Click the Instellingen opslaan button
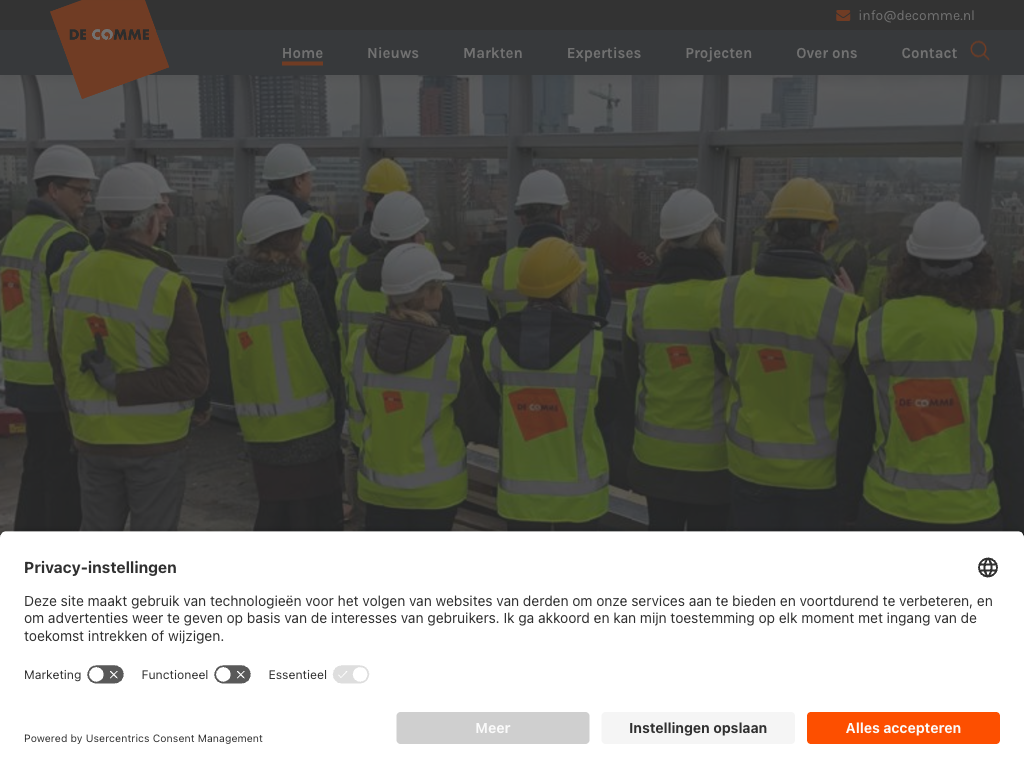 click(x=698, y=728)
